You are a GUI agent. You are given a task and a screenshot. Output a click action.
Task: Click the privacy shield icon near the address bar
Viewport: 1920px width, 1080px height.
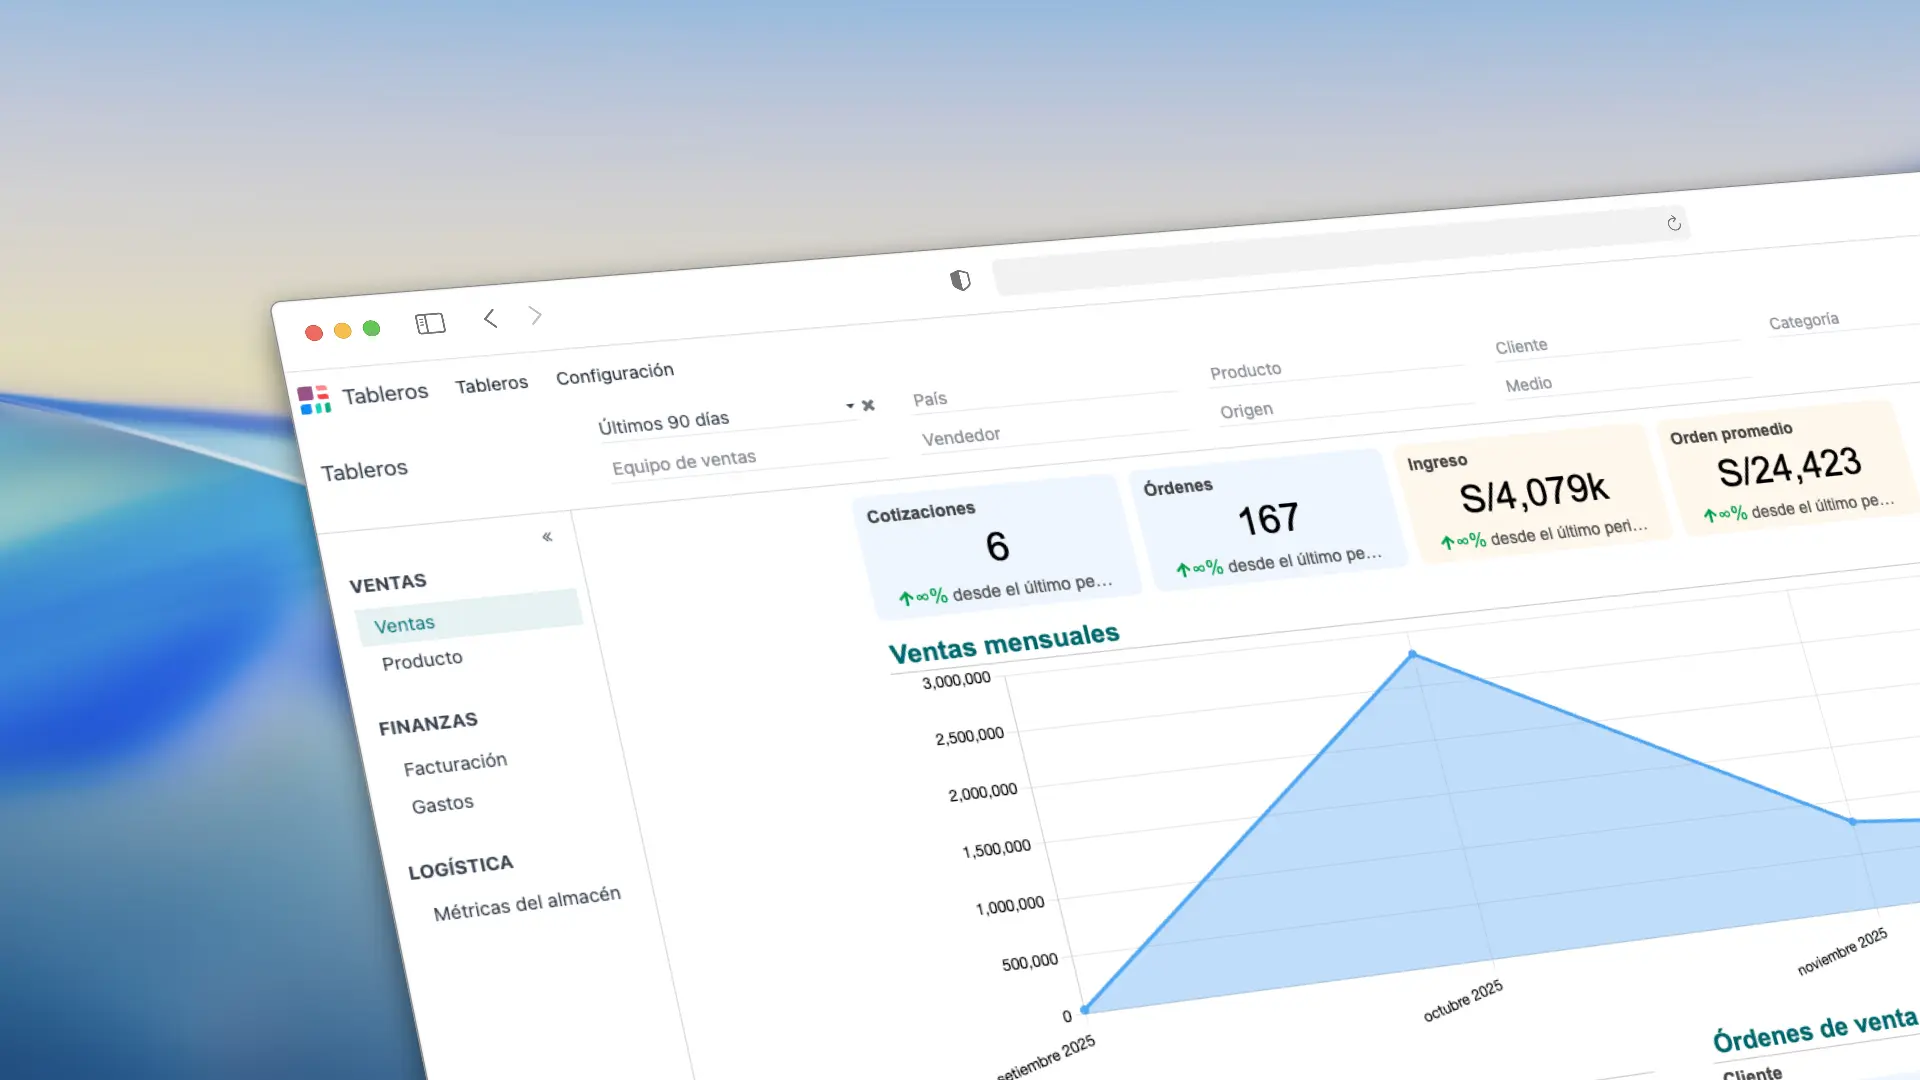pyautogui.click(x=959, y=280)
